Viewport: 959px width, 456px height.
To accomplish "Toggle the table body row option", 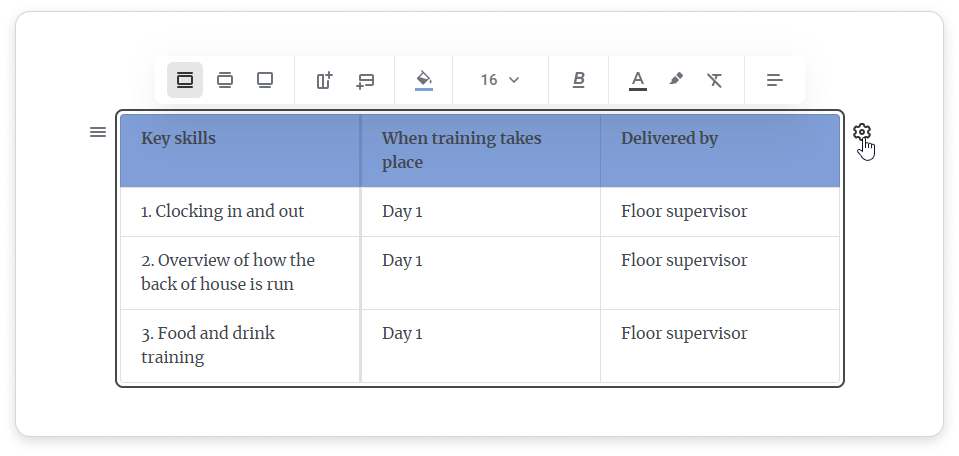I will 225,80.
